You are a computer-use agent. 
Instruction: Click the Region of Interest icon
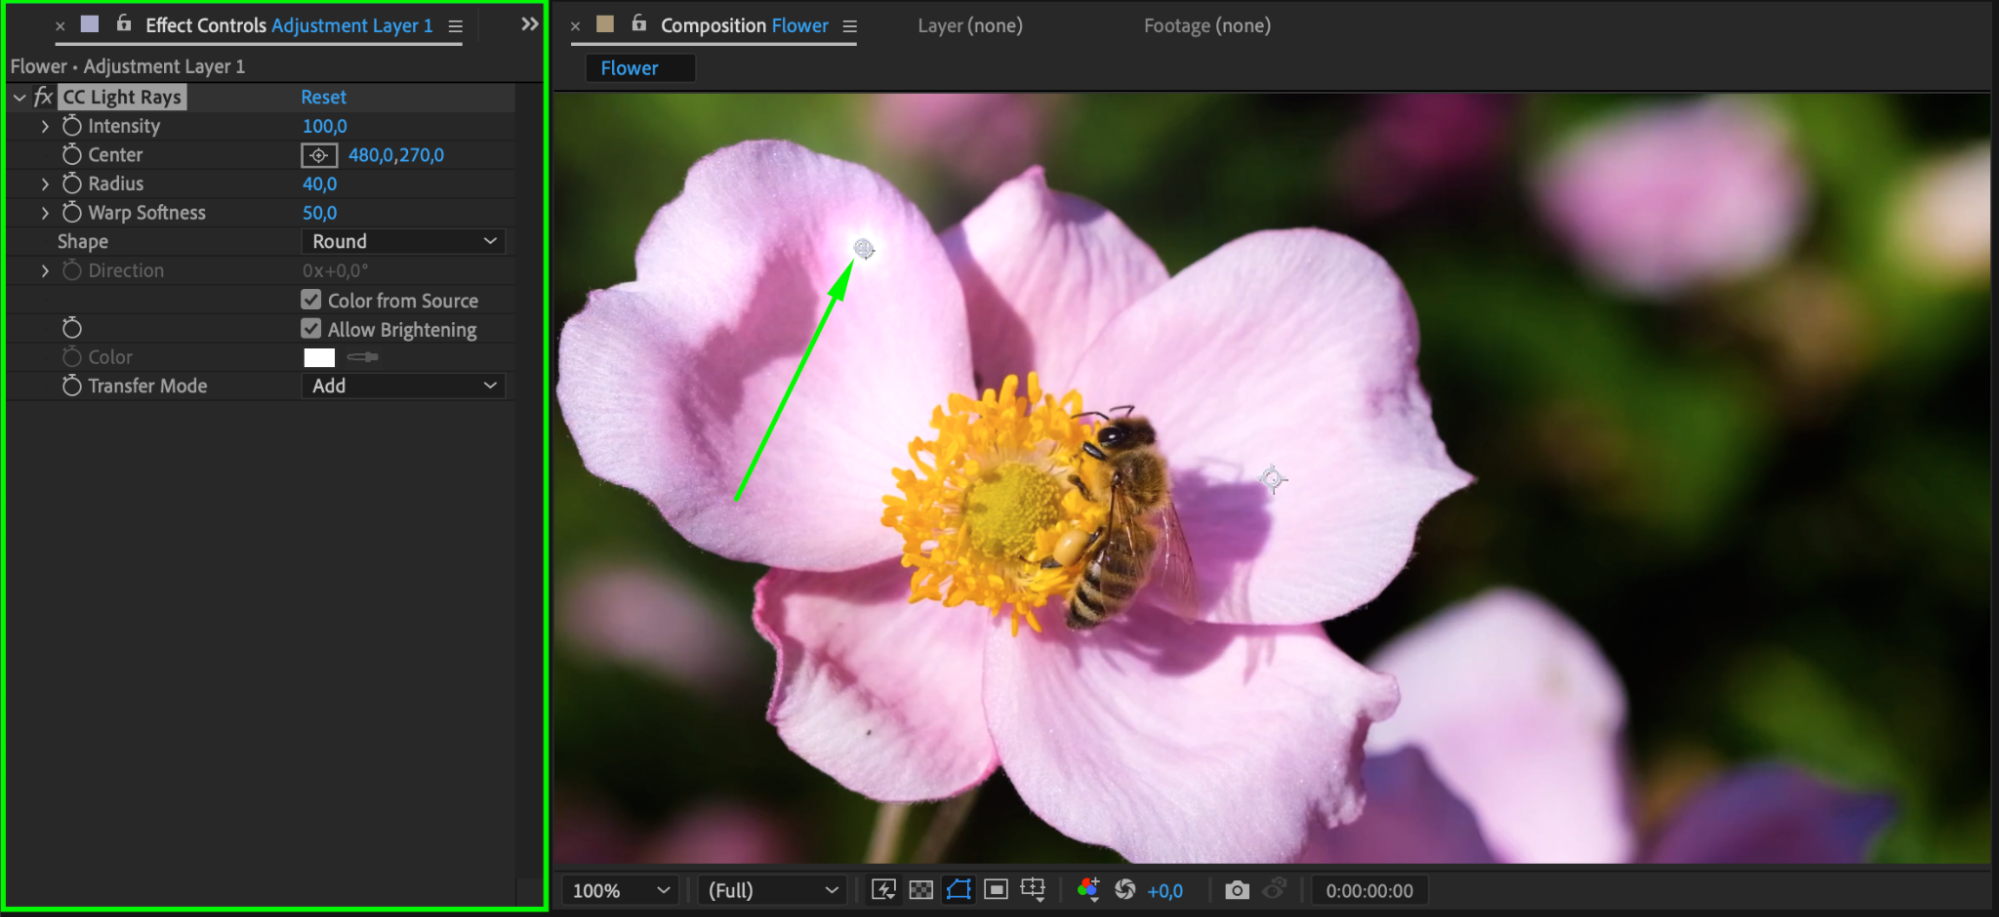996,890
